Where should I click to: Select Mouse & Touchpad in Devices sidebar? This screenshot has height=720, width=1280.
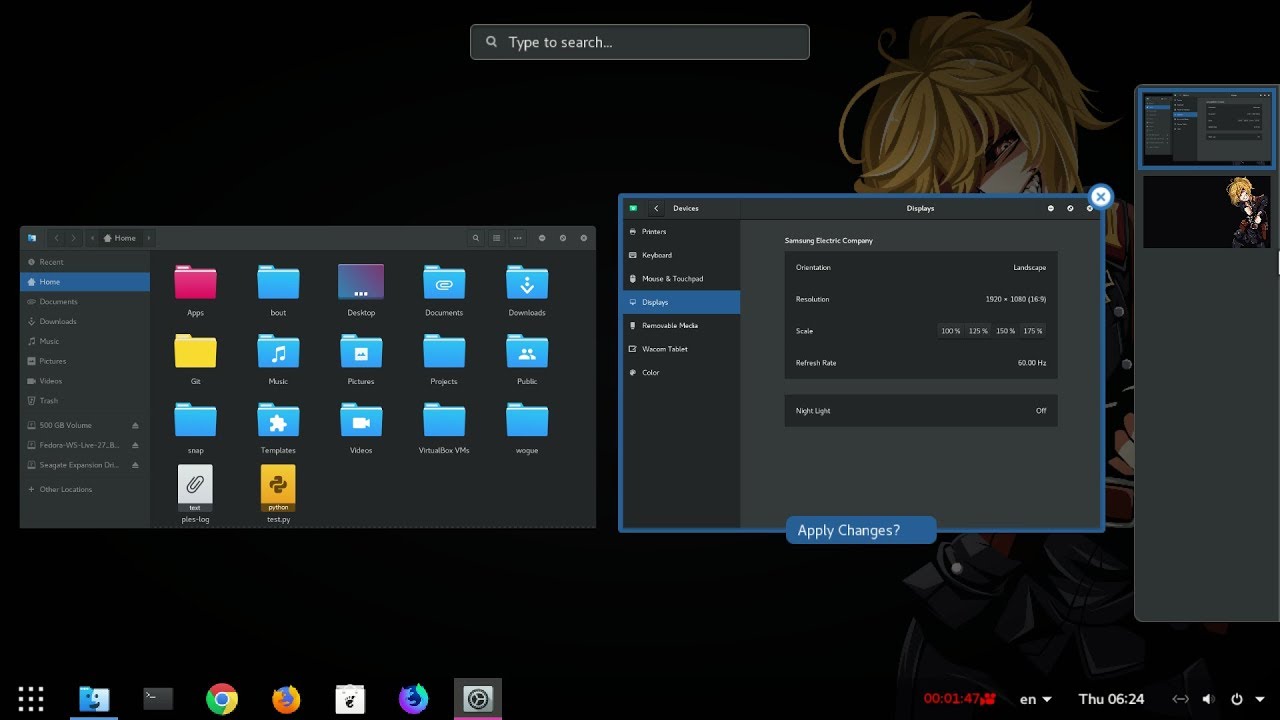coord(672,279)
